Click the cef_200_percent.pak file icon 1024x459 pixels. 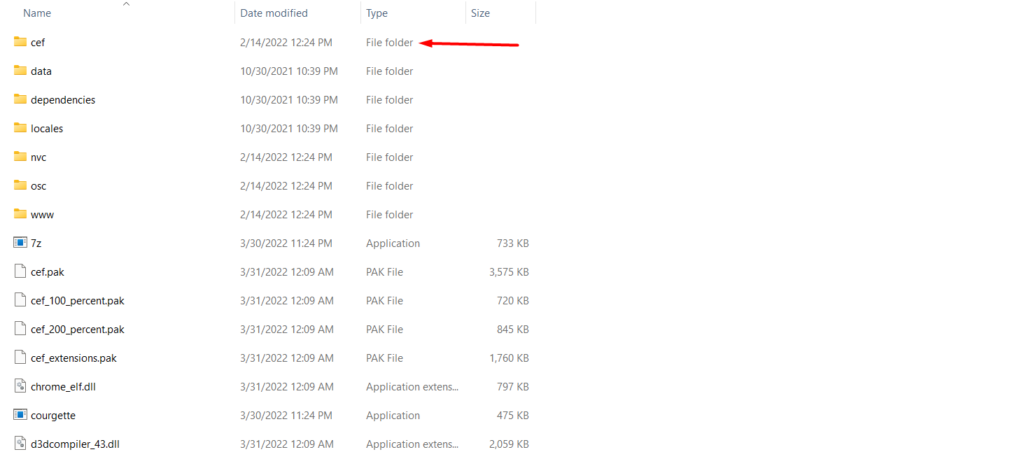[x=20, y=329]
